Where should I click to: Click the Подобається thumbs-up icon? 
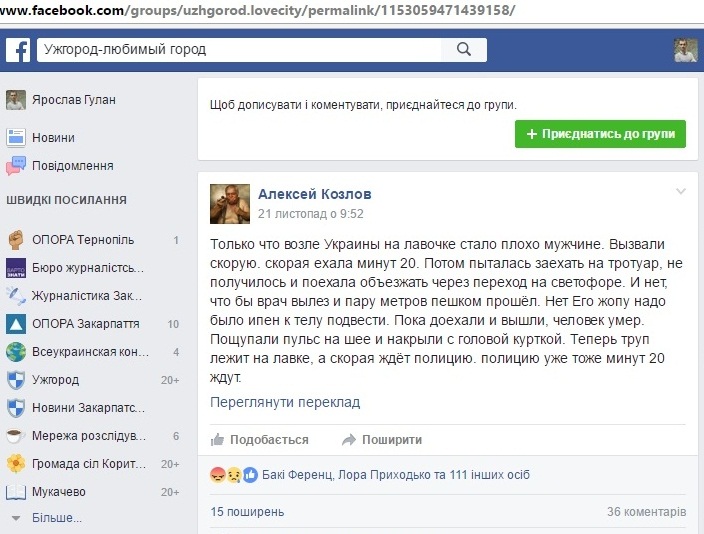coord(218,440)
